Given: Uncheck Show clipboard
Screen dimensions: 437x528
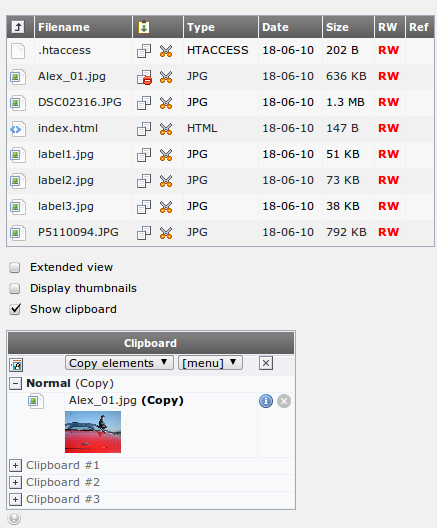Looking at the screenshot, I should point(15,309).
